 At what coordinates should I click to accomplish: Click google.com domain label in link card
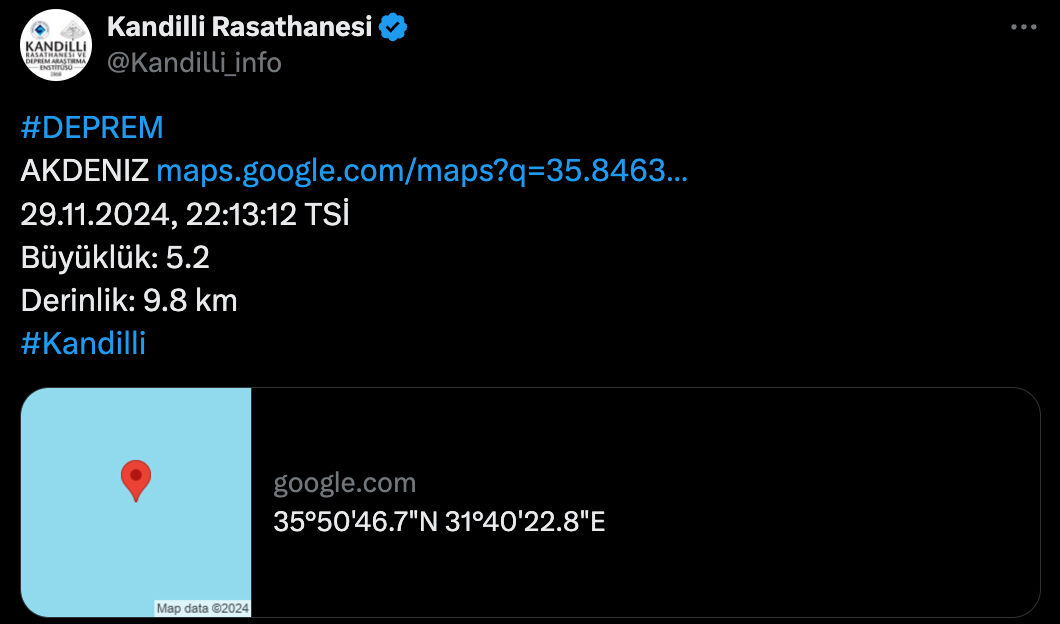tap(344, 483)
